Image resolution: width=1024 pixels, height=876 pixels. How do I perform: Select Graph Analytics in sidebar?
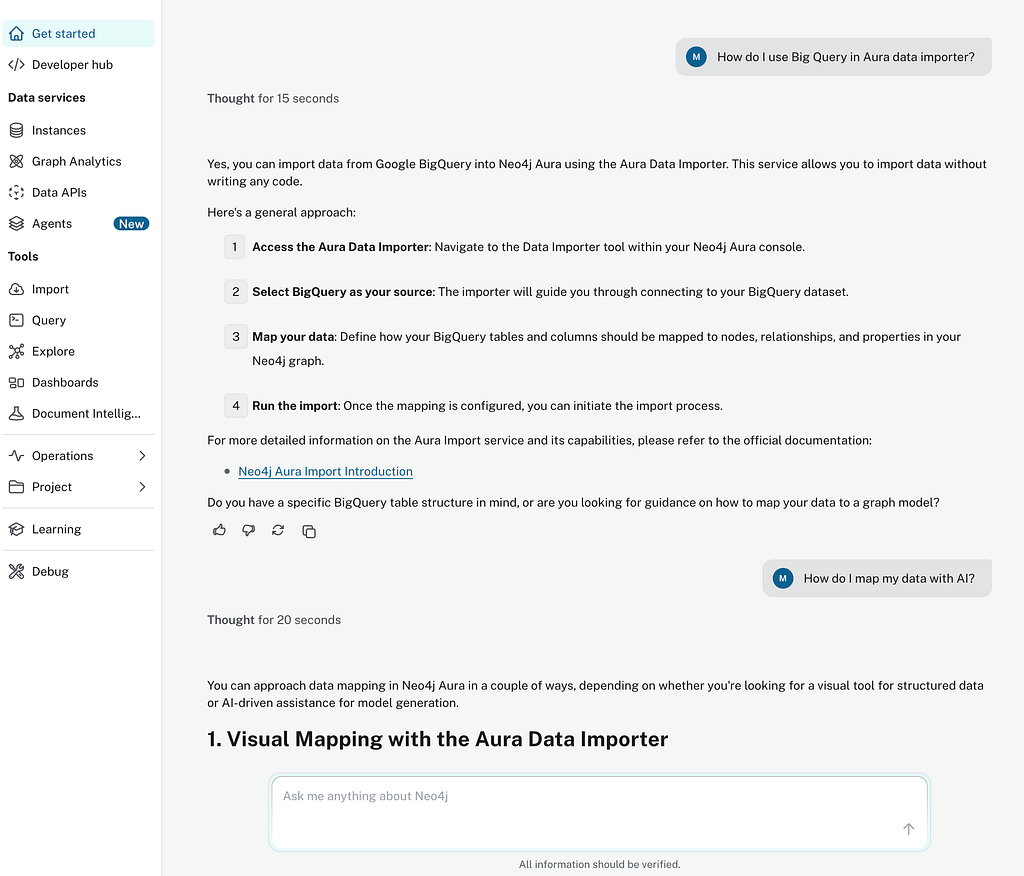tap(76, 161)
